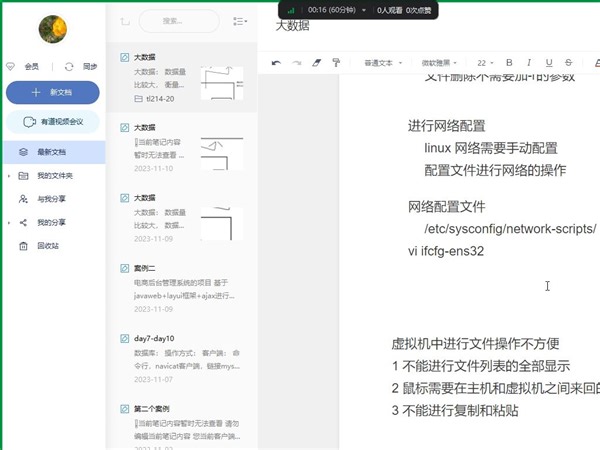Open 与我分享 section
This screenshot has width=600, height=450.
pos(51,199)
